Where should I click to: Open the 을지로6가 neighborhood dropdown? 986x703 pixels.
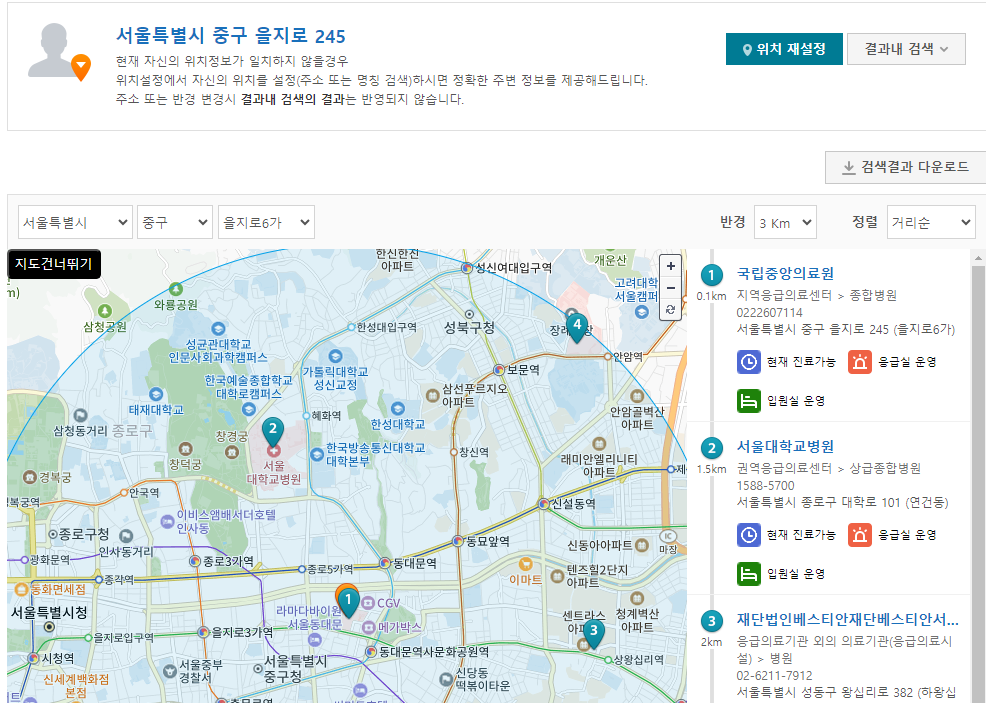tap(266, 222)
